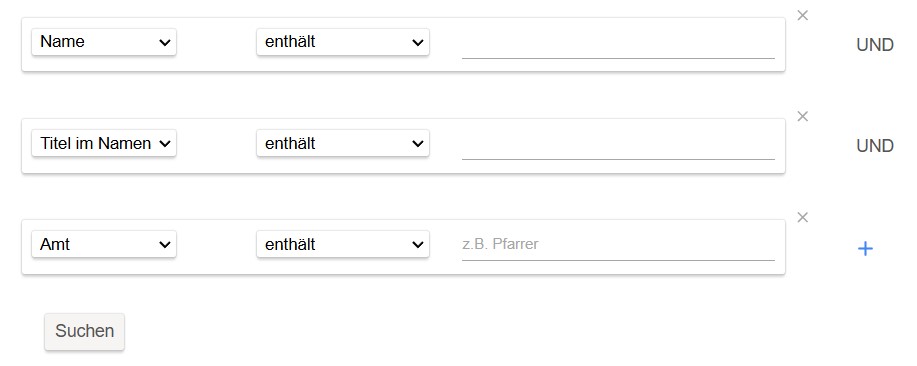Open the Amt field selector dropdown
917x366 pixels.
point(104,244)
